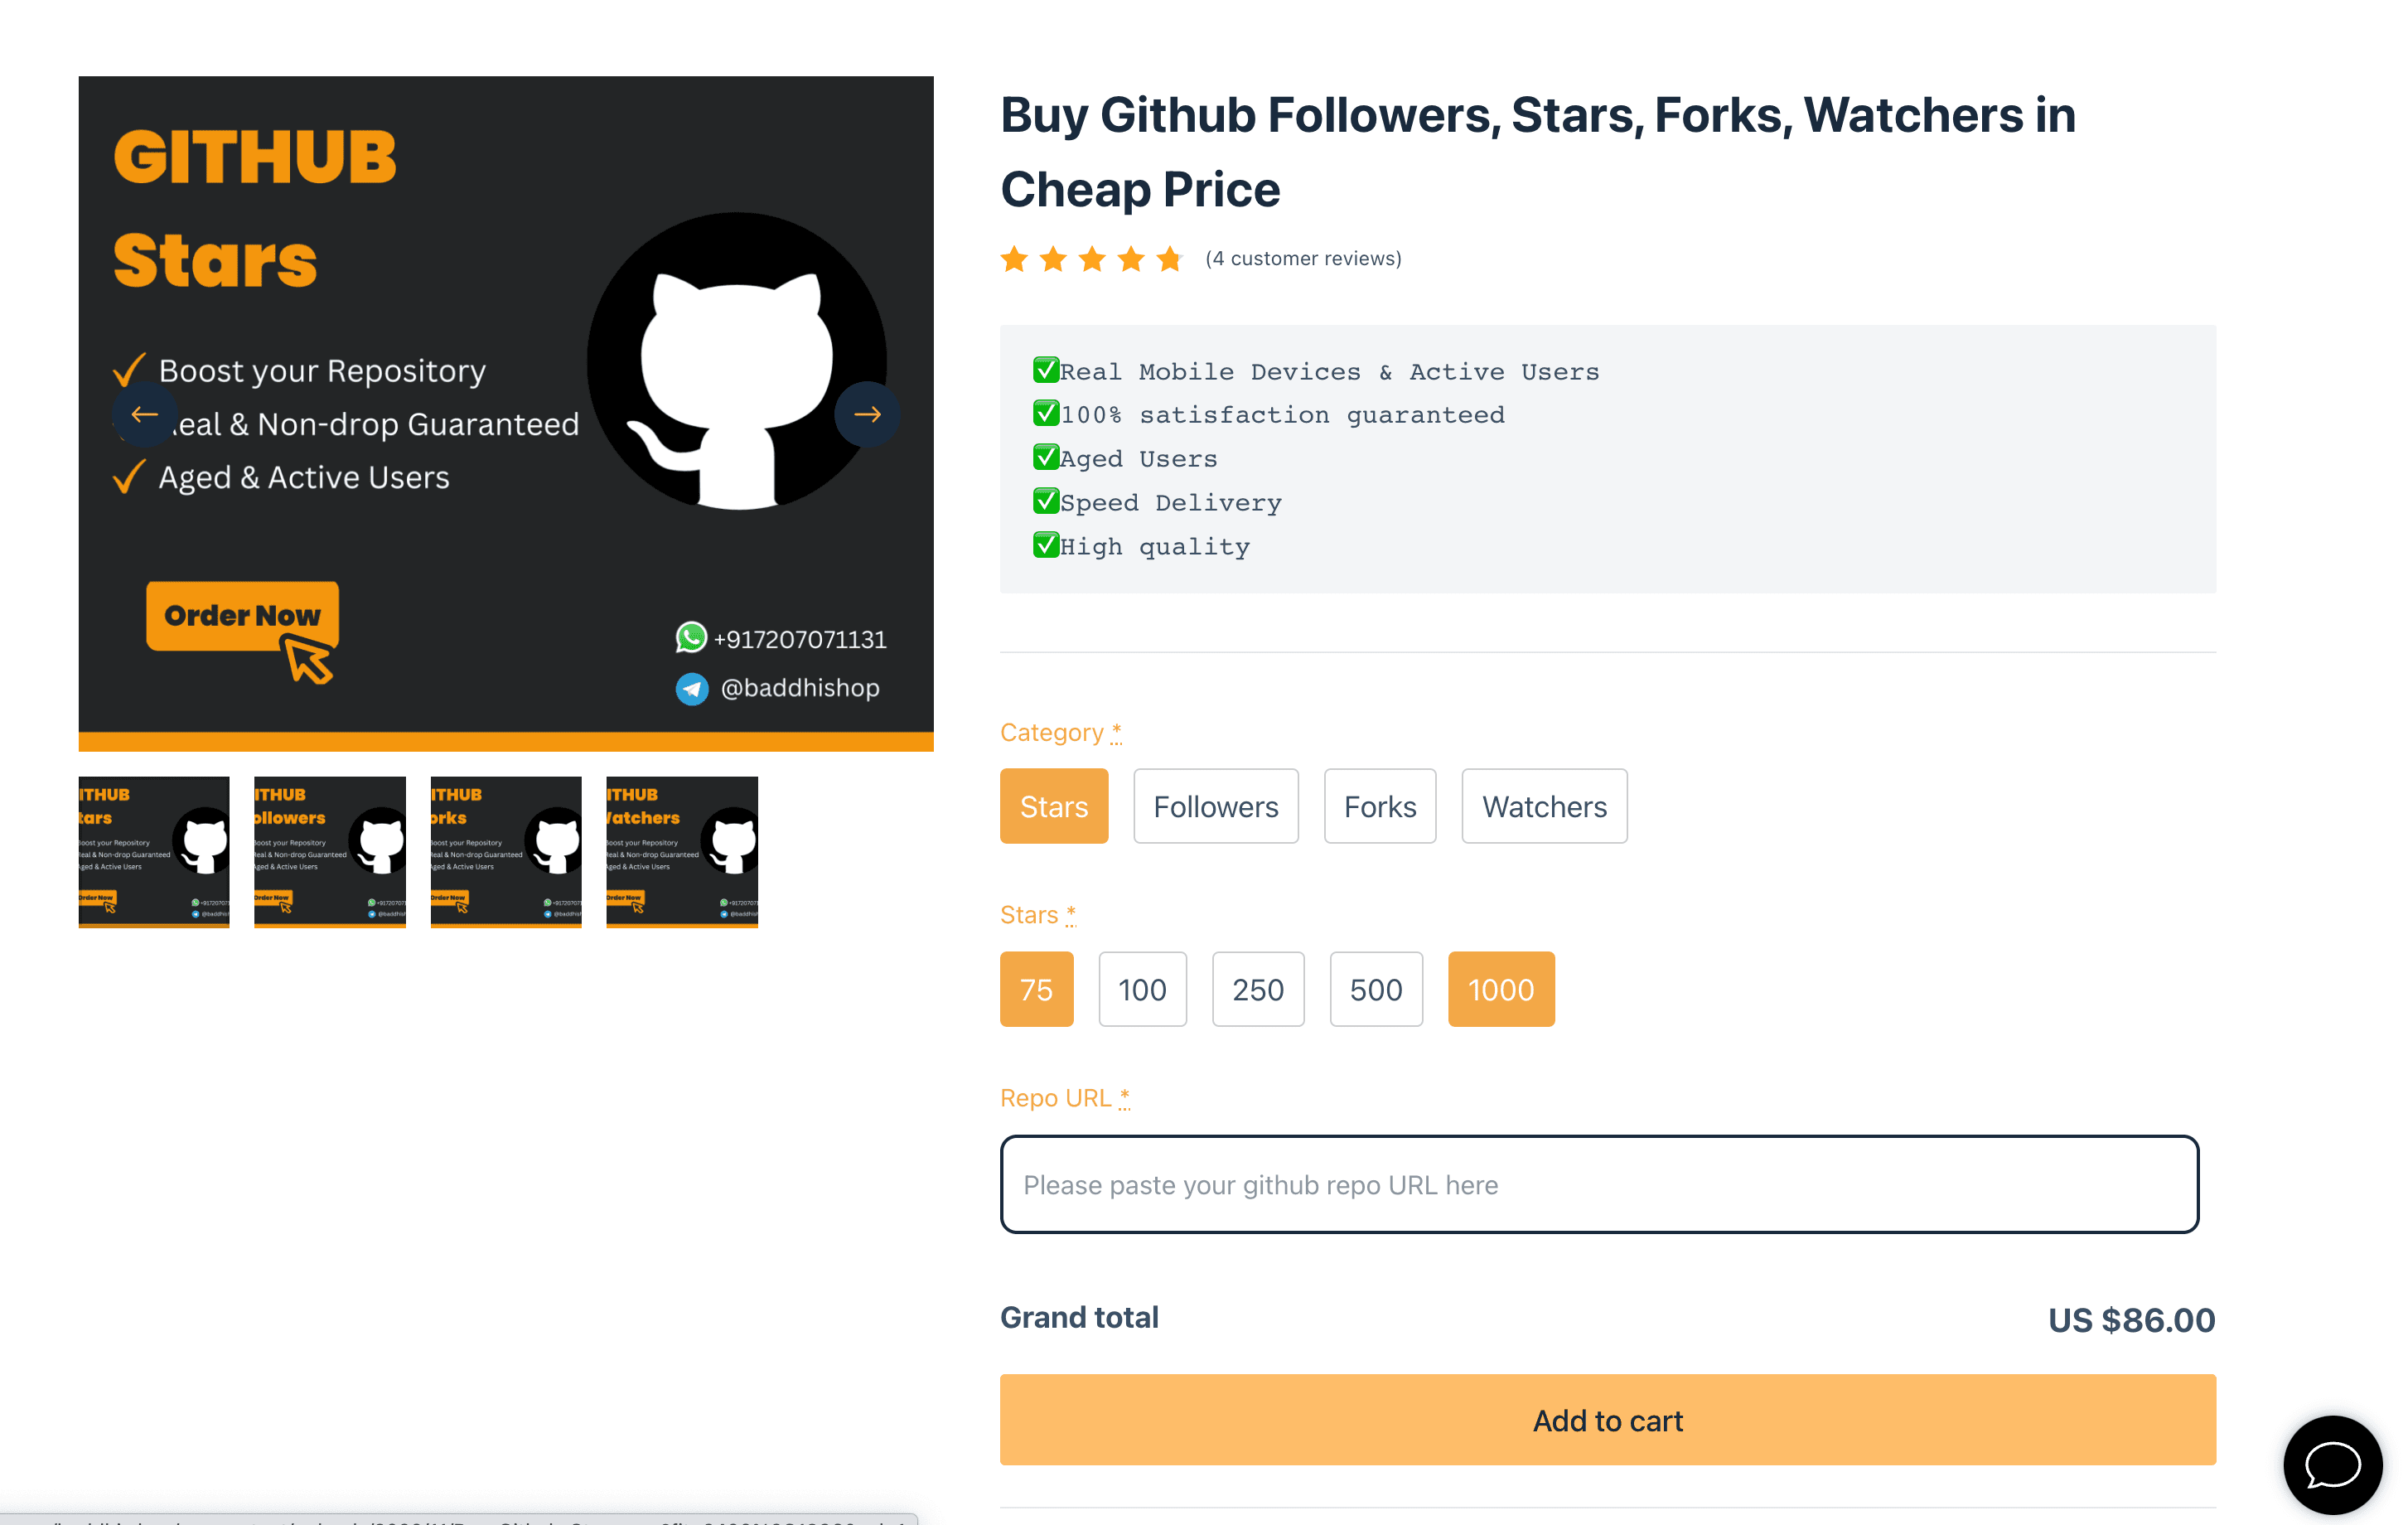Click the Grand total label

tap(1079, 1317)
